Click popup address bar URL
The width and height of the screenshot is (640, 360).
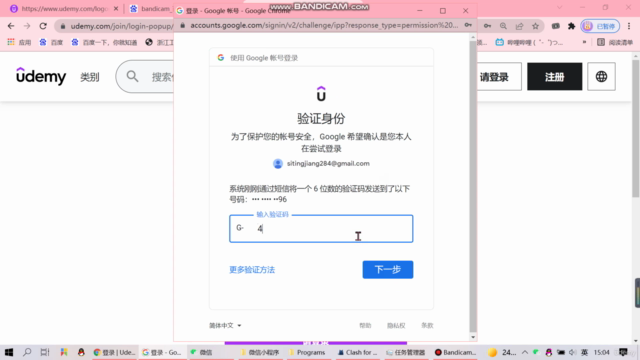tap(324, 25)
